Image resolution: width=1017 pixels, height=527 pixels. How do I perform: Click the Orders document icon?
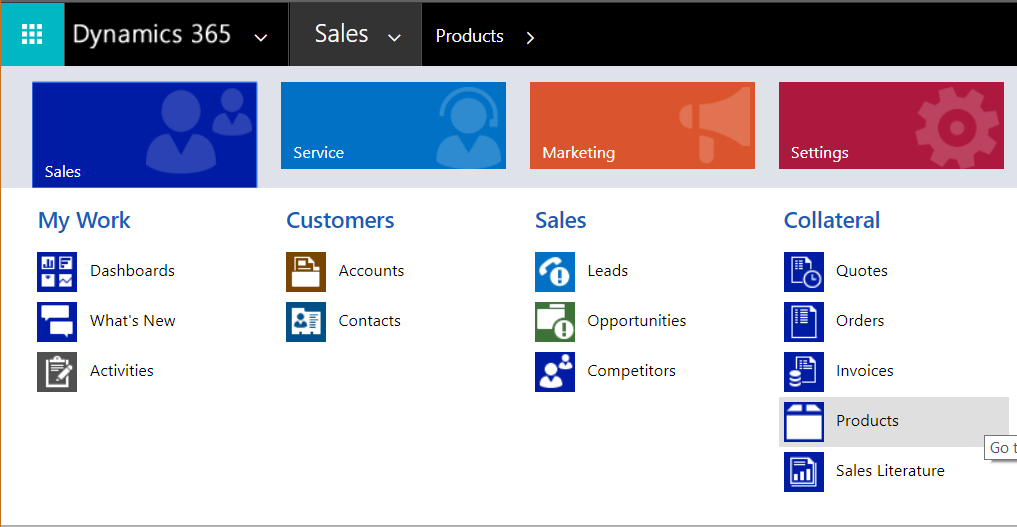[x=804, y=322]
